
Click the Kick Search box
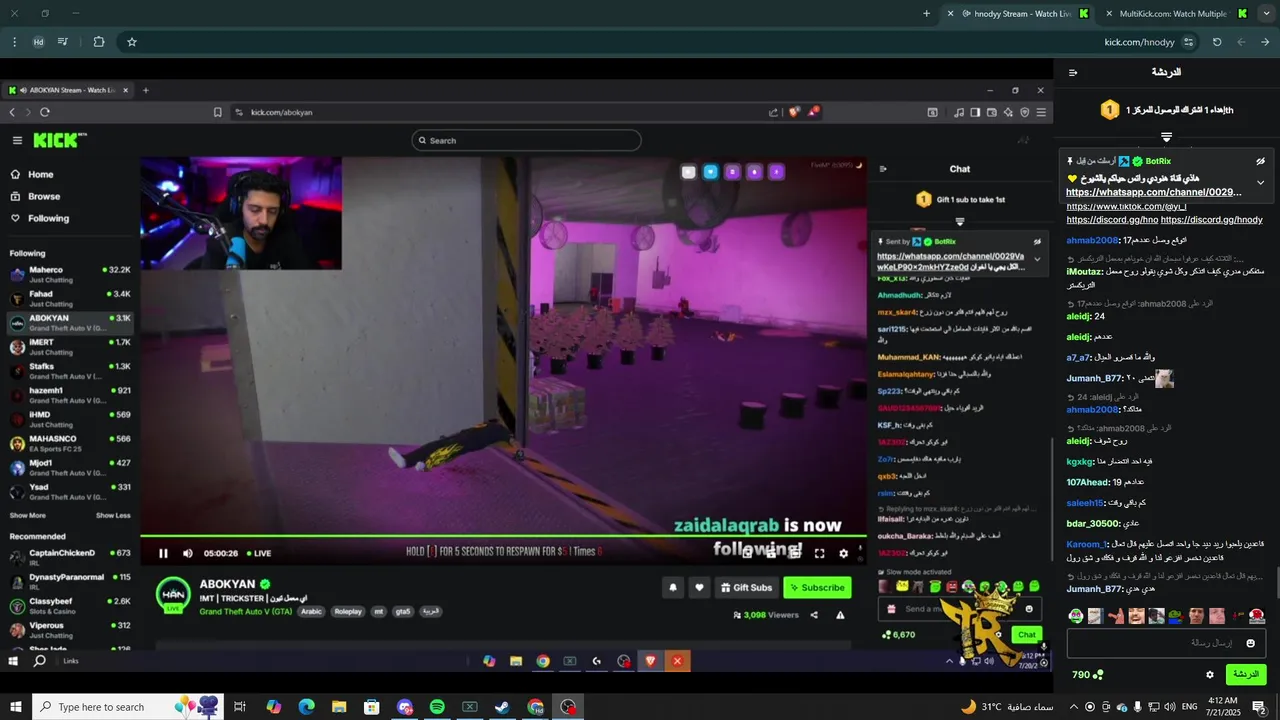(526, 141)
